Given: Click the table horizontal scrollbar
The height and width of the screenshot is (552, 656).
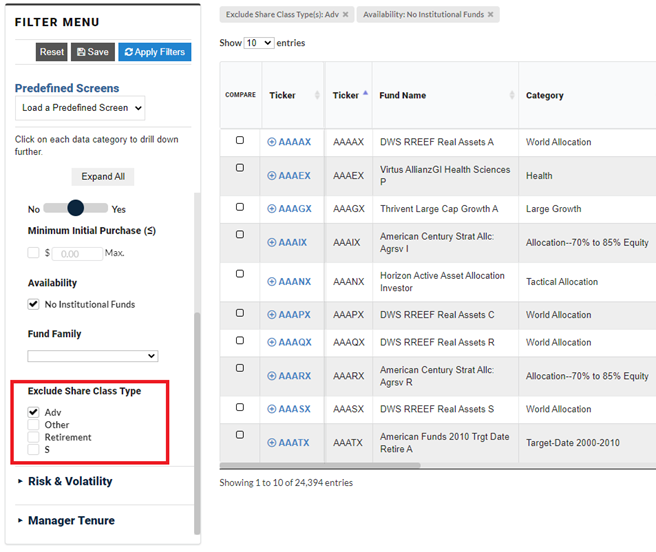Looking at the screenshot, I should coord(320,465).
